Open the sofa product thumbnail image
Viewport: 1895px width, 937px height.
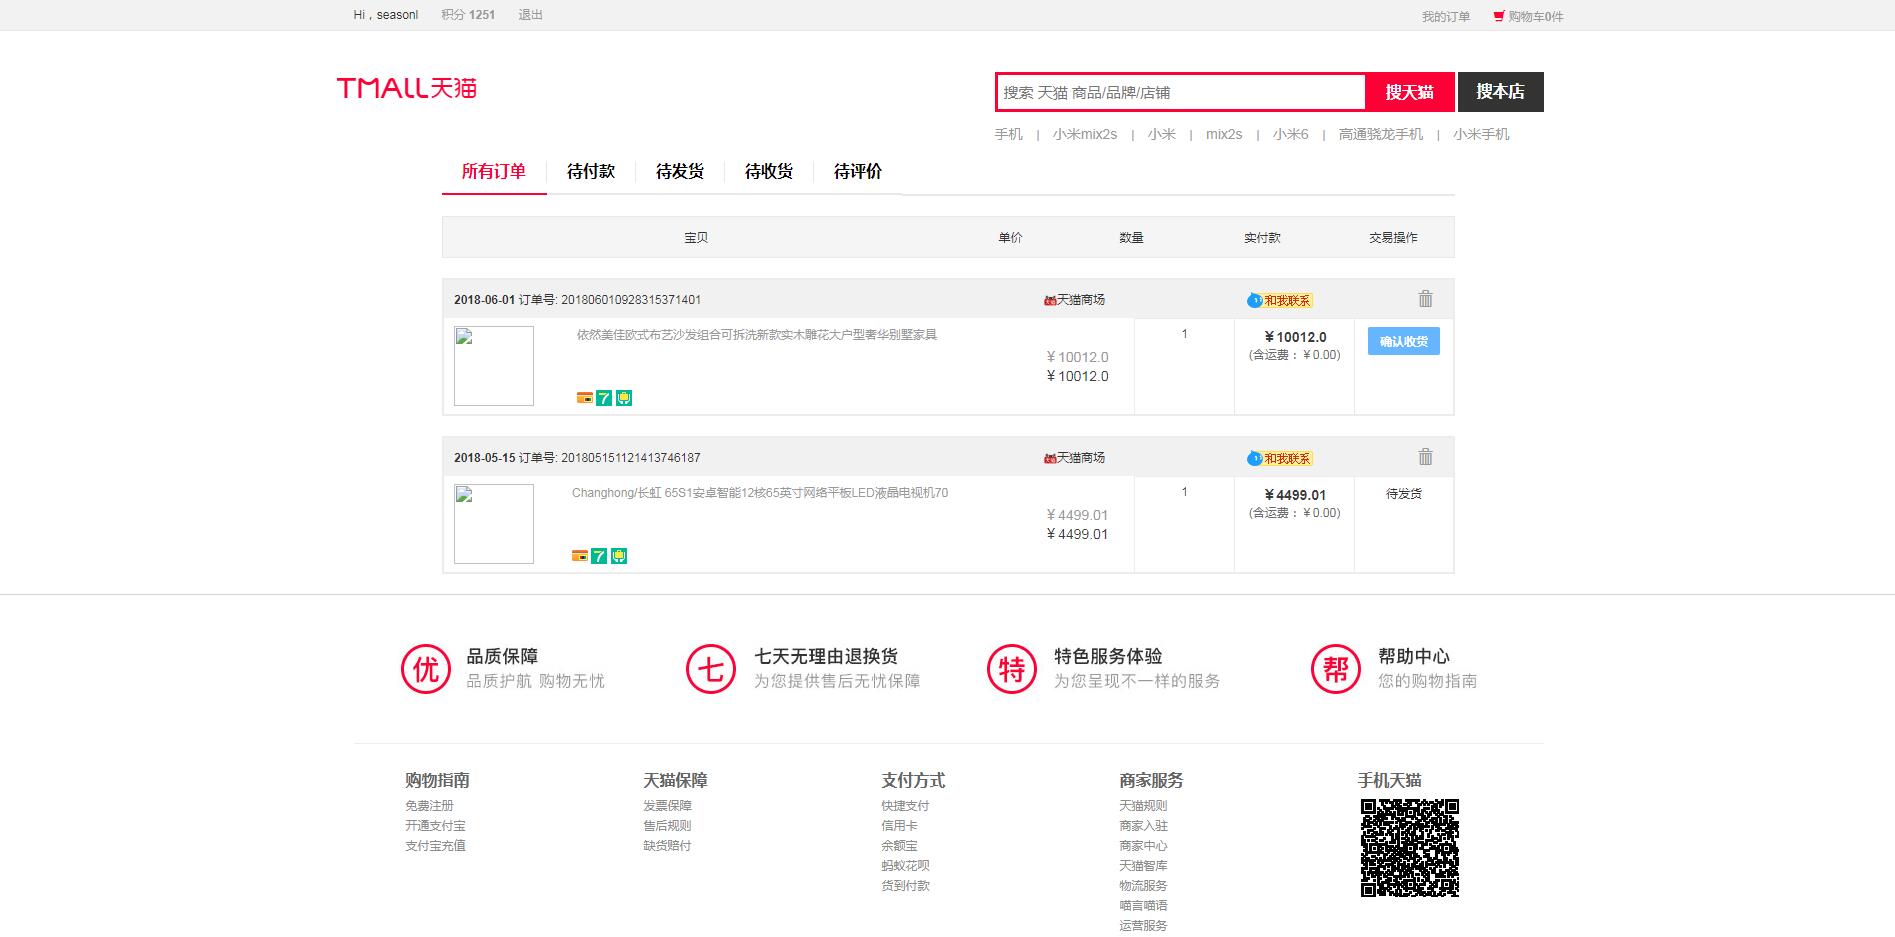tap(494, 366)
